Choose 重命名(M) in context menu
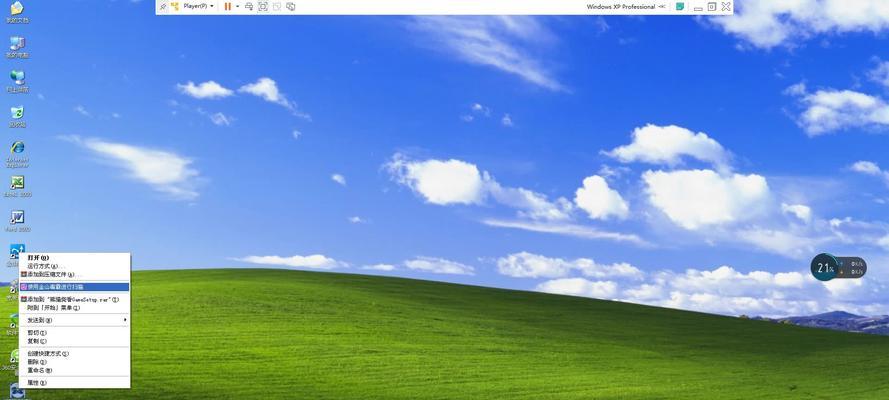The width and height of the screenshot is (889, 400). pyautogui.click(x=74, y=371)
